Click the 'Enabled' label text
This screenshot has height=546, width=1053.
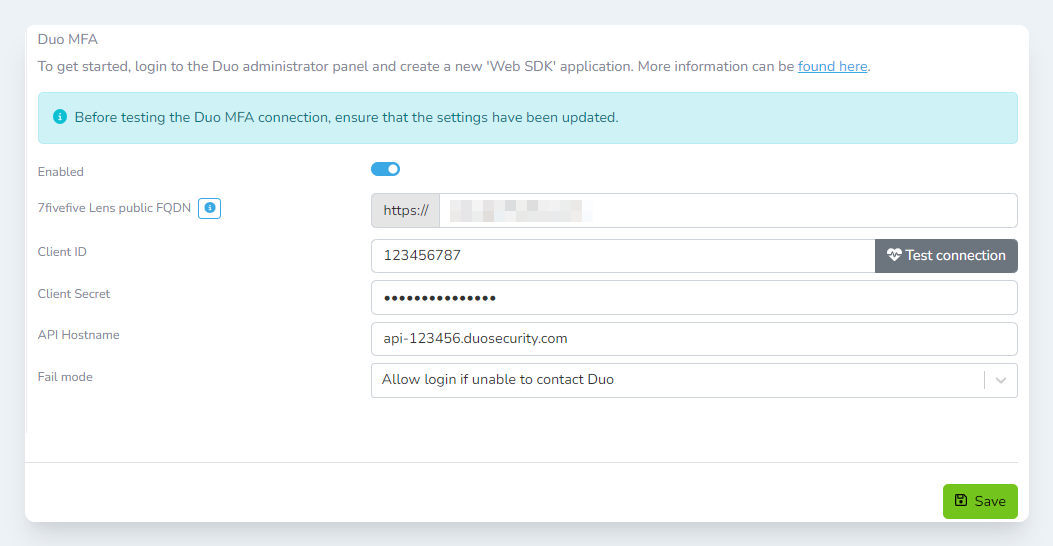61,172
